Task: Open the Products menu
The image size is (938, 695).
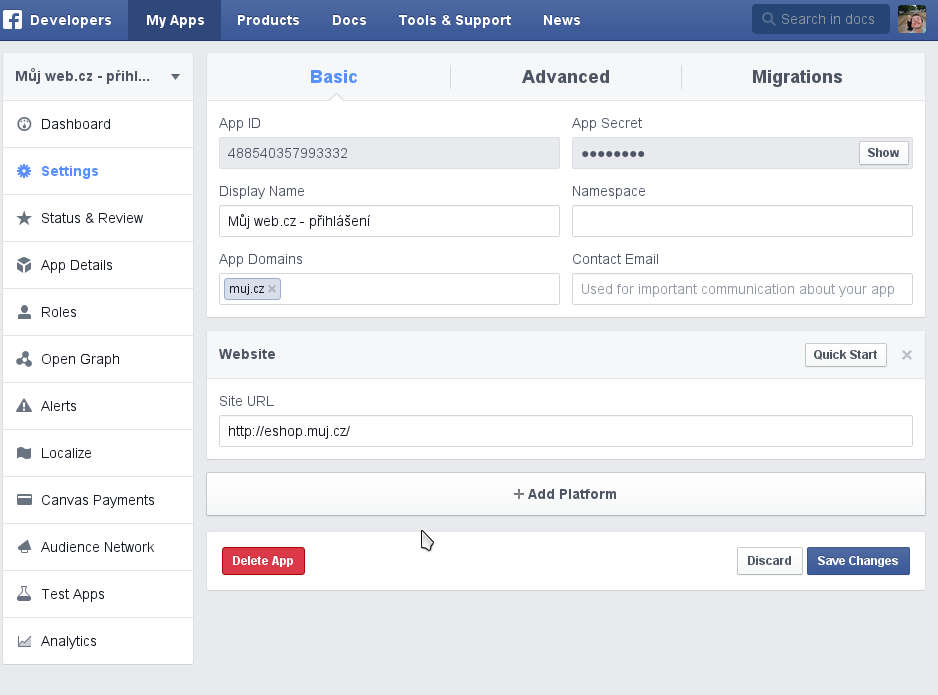Action: (268, 20)
